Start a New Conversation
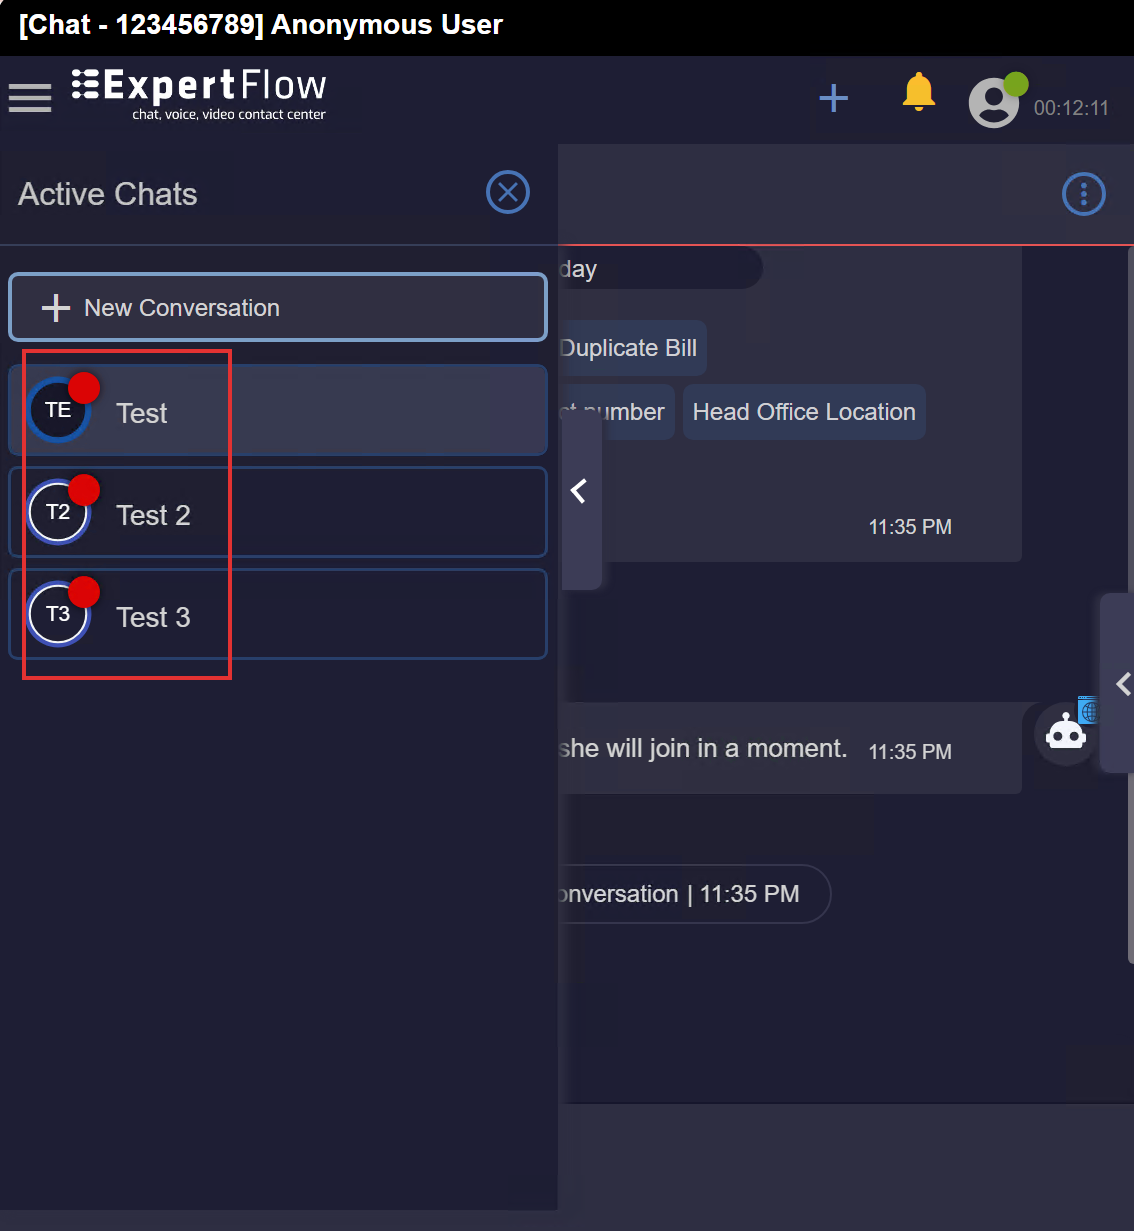Viewport: 1134px width, 1231px height. 278,308
